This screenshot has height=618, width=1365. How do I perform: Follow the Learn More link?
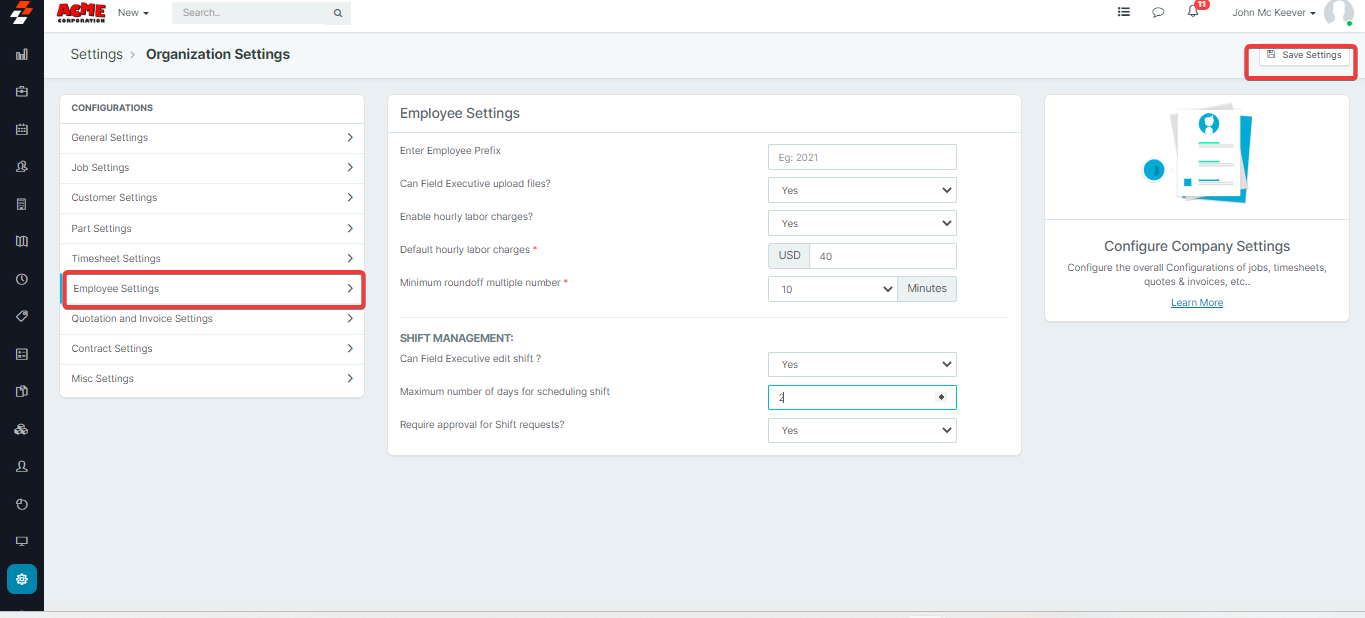(1197, 303)
